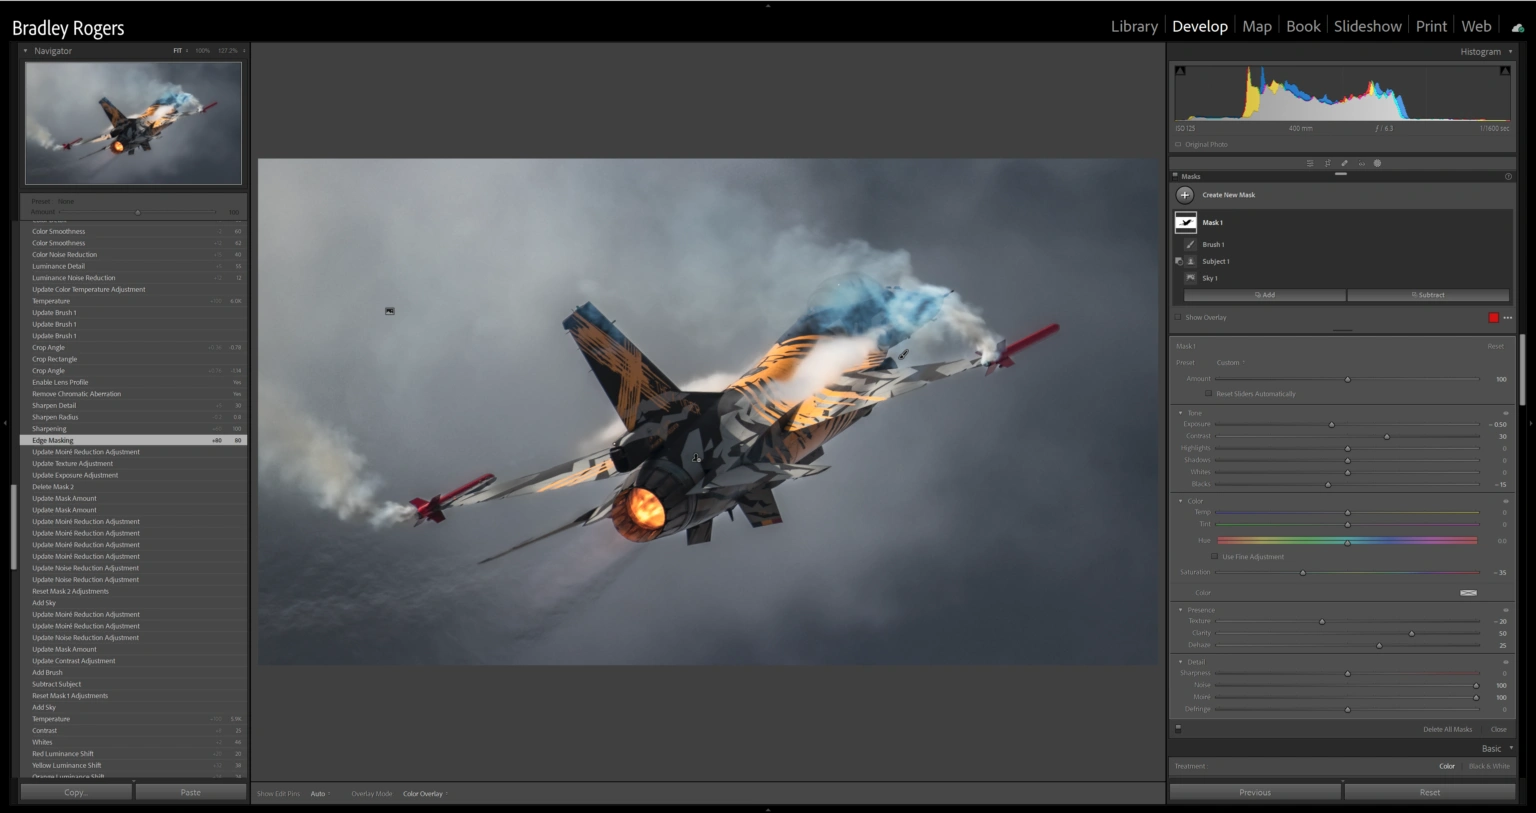
Task: Click the Close button in mask panel
Action: tap(1498, 729)
